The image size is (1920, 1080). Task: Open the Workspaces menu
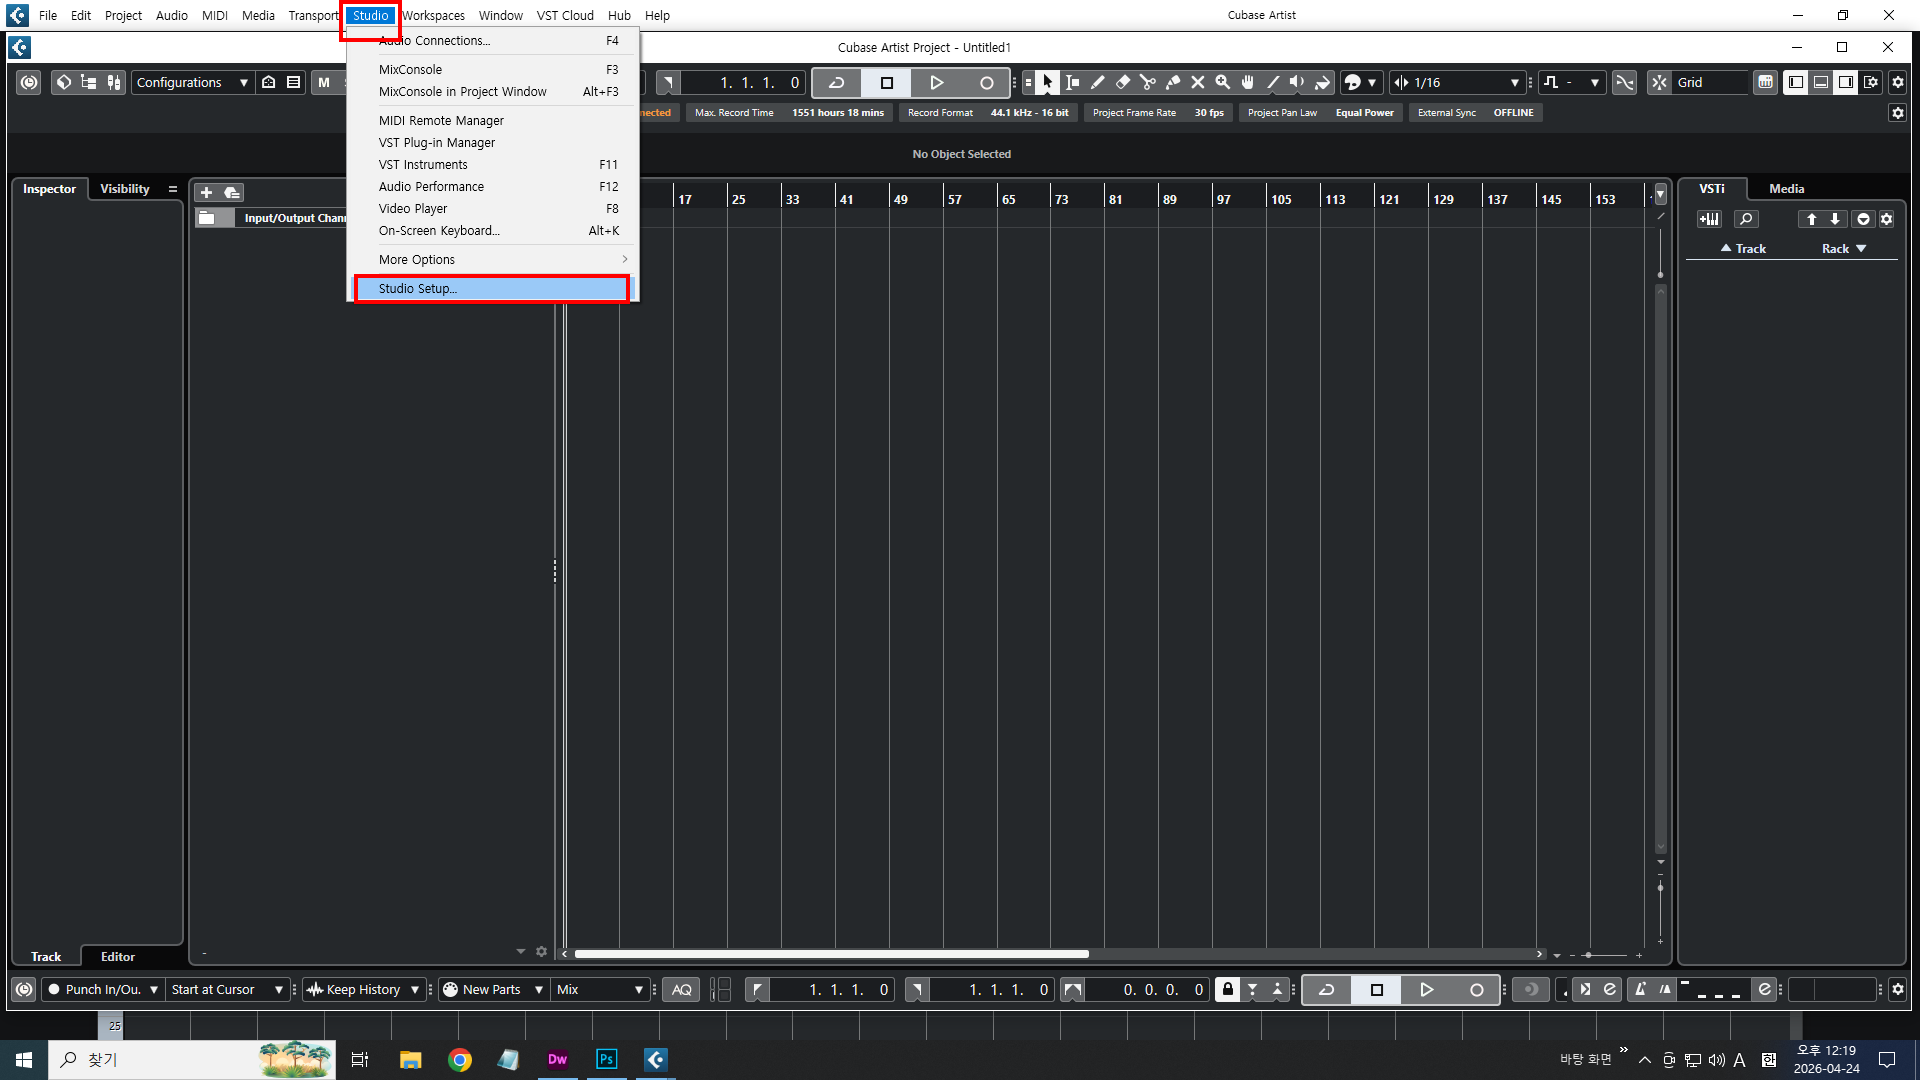[434, 15]
